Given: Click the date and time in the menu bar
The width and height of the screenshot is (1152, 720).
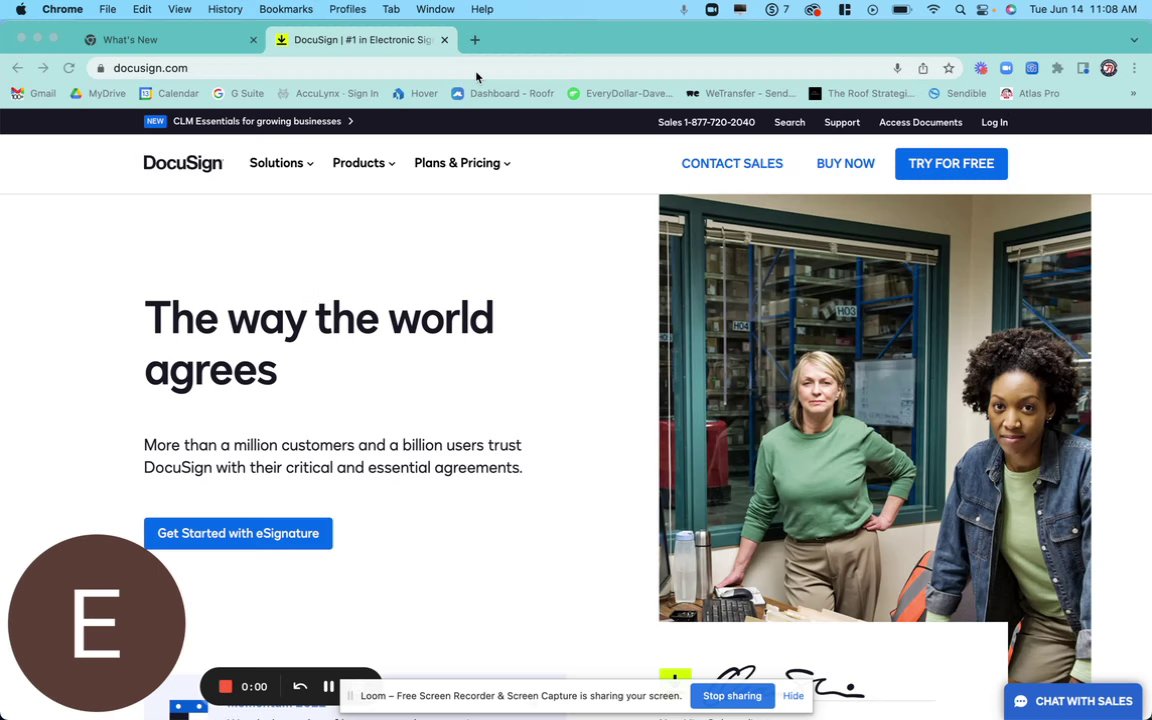Looking at the screenshot, I should (1083, 10).
